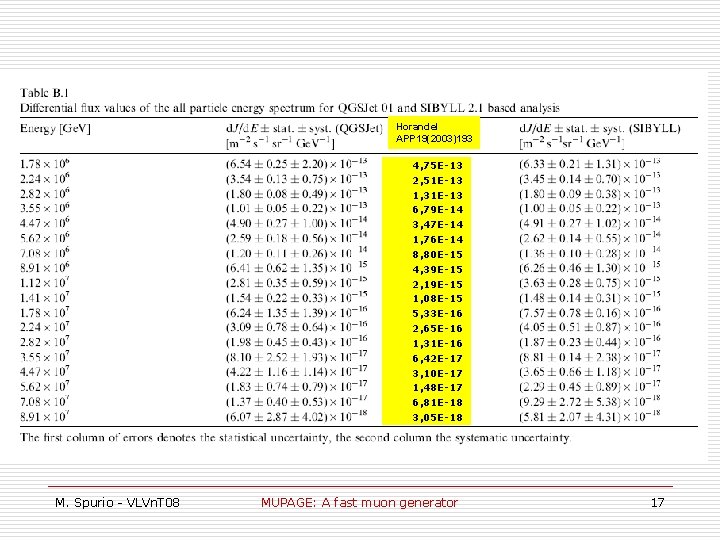Select energy value '3.55 × 10⁶'
Viewport: 720px width, 540px height.
click(45, 208)
